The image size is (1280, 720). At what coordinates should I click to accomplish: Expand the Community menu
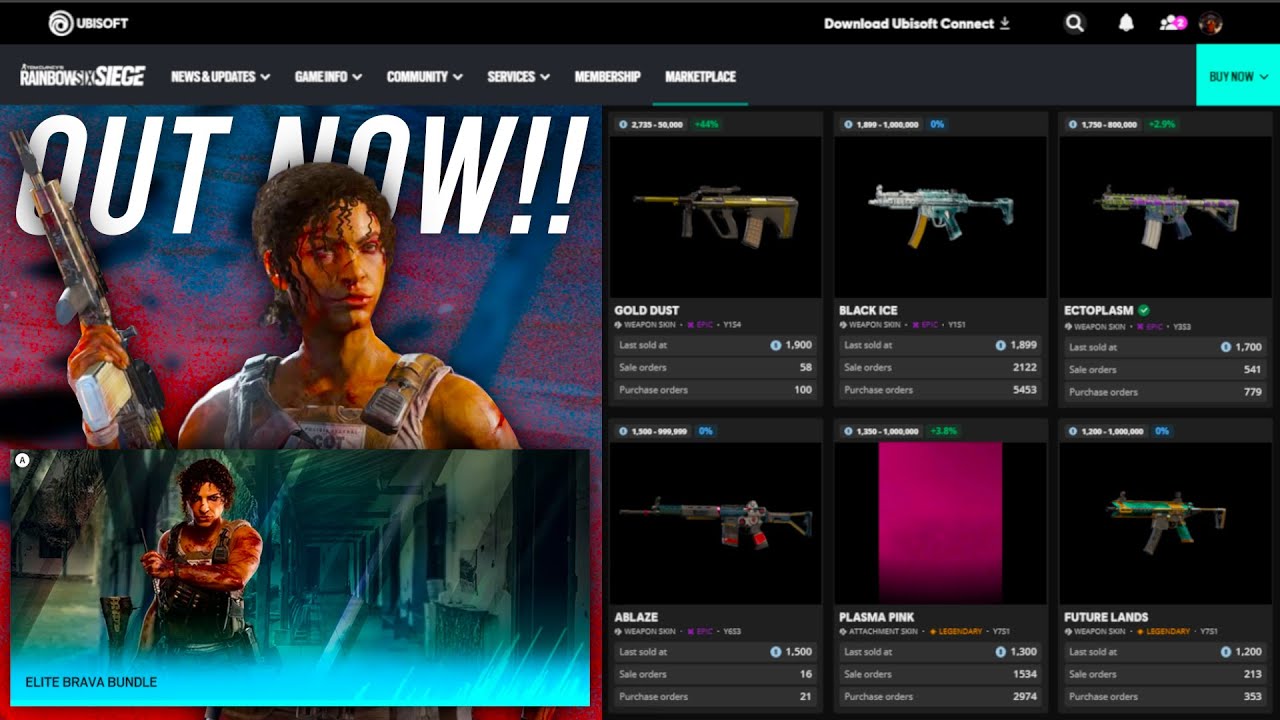424,76
